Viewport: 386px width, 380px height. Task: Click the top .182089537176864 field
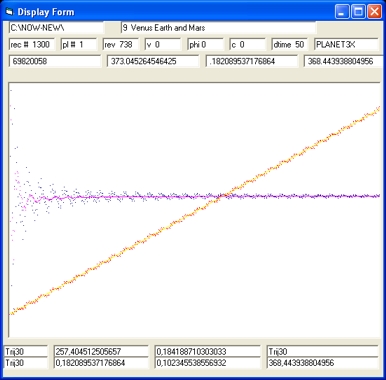[x=252, y=61]
